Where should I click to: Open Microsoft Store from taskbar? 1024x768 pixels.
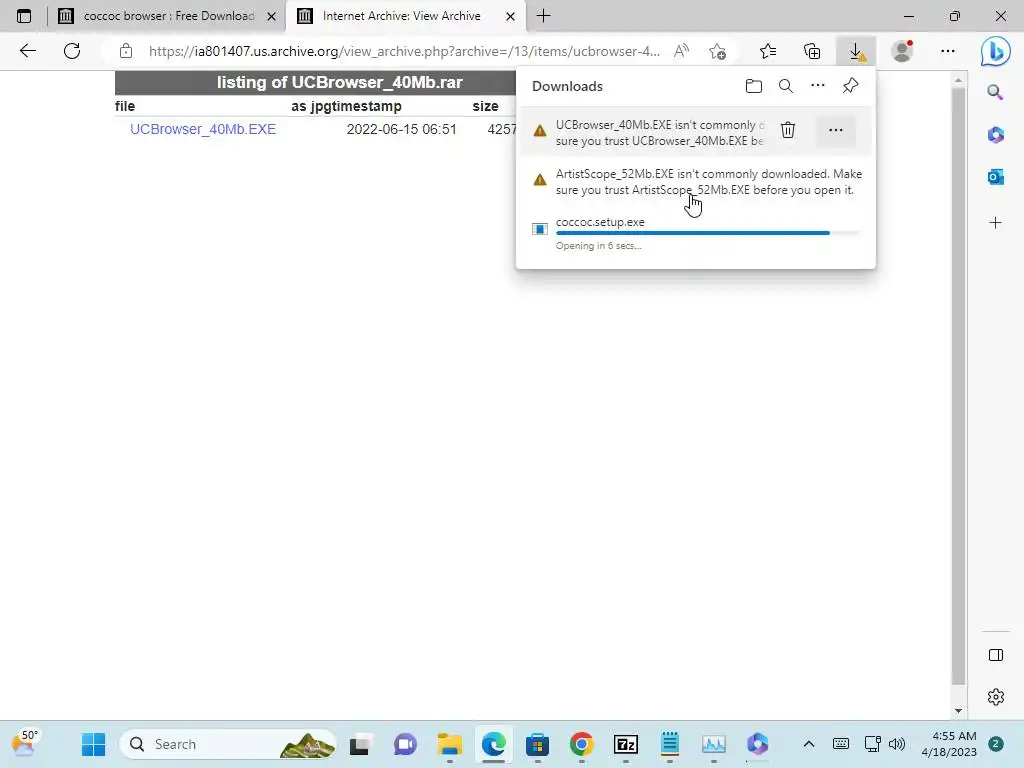(x=537, y=744)
